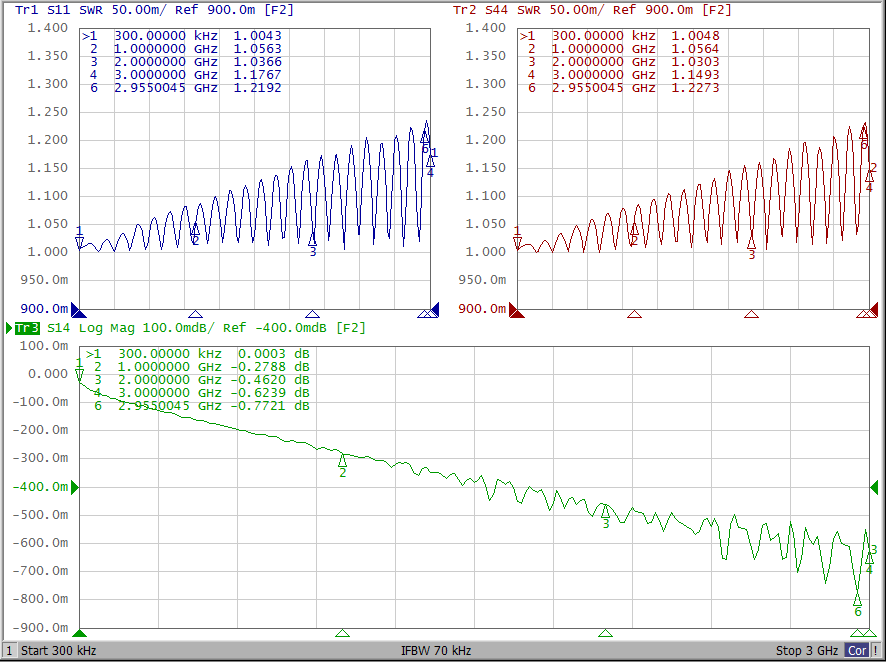Click marker 3 on the red S44 trace
Screen dimensions: 886x662
(751, 243)
